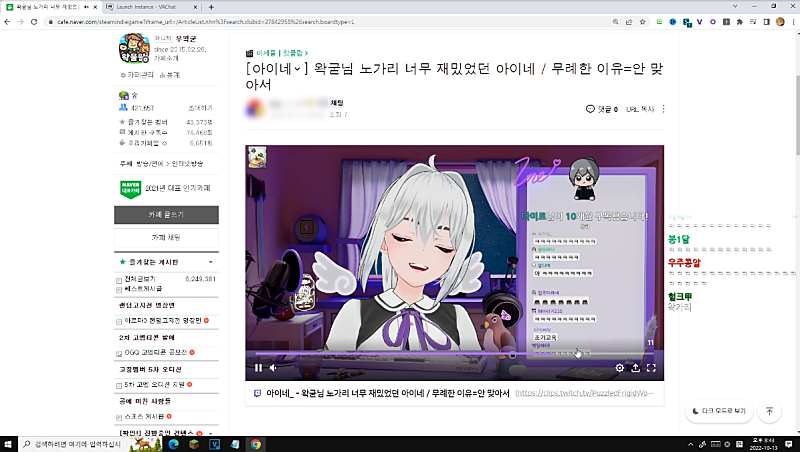
Task: Open the 아르마3 board entry
Action: (x=163, y=321)
